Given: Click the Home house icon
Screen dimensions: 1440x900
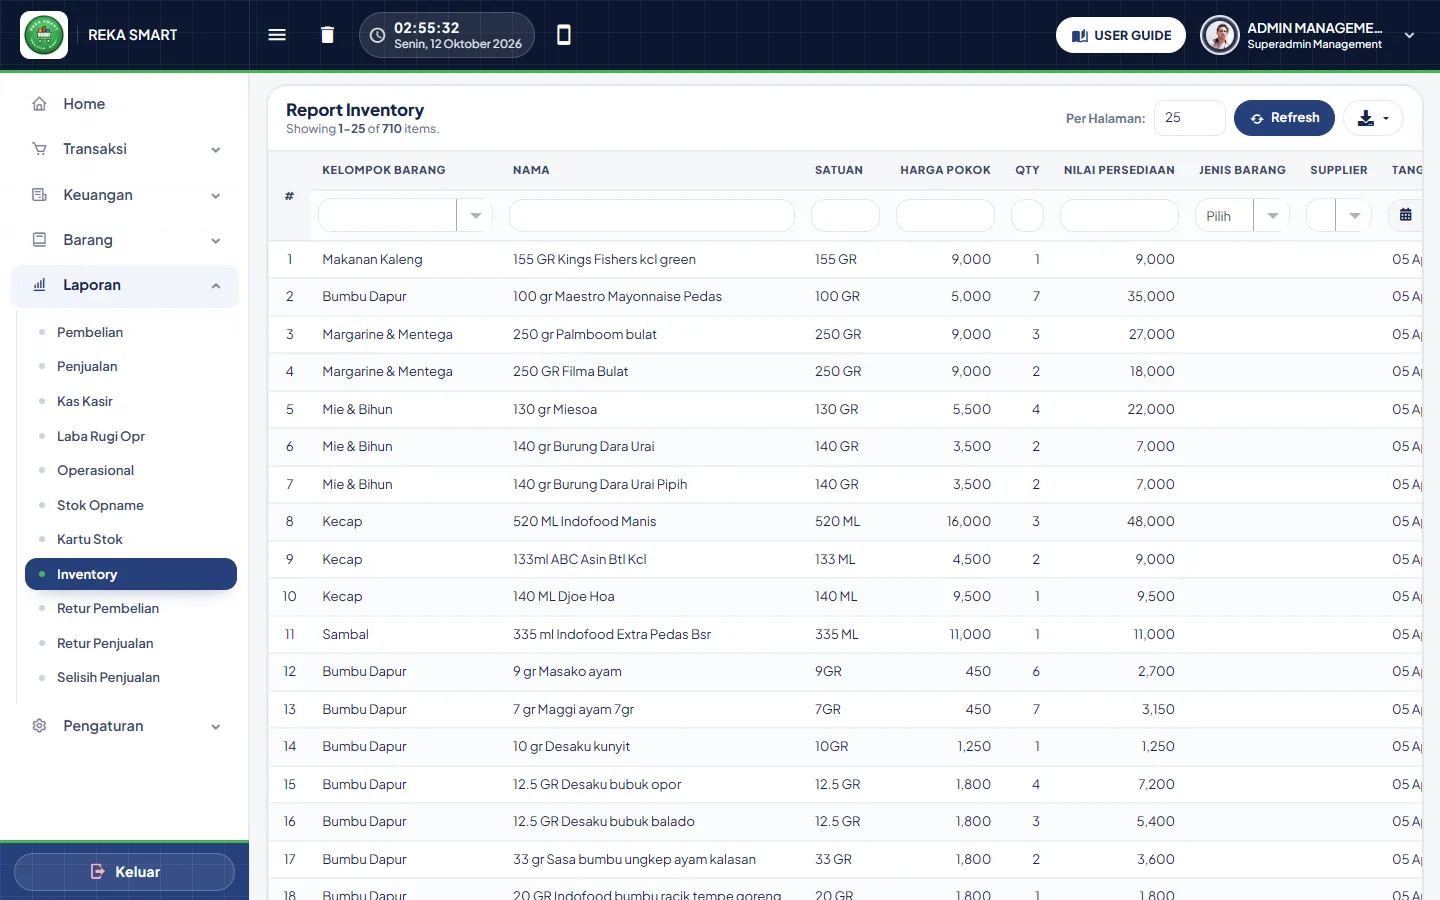Looking at the screenshot, I should (40, 104).
